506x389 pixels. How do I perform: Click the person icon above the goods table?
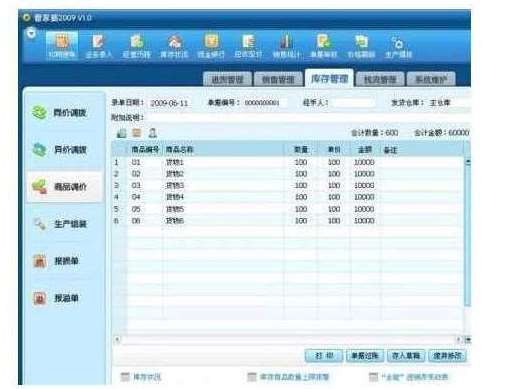pos(152,133)
